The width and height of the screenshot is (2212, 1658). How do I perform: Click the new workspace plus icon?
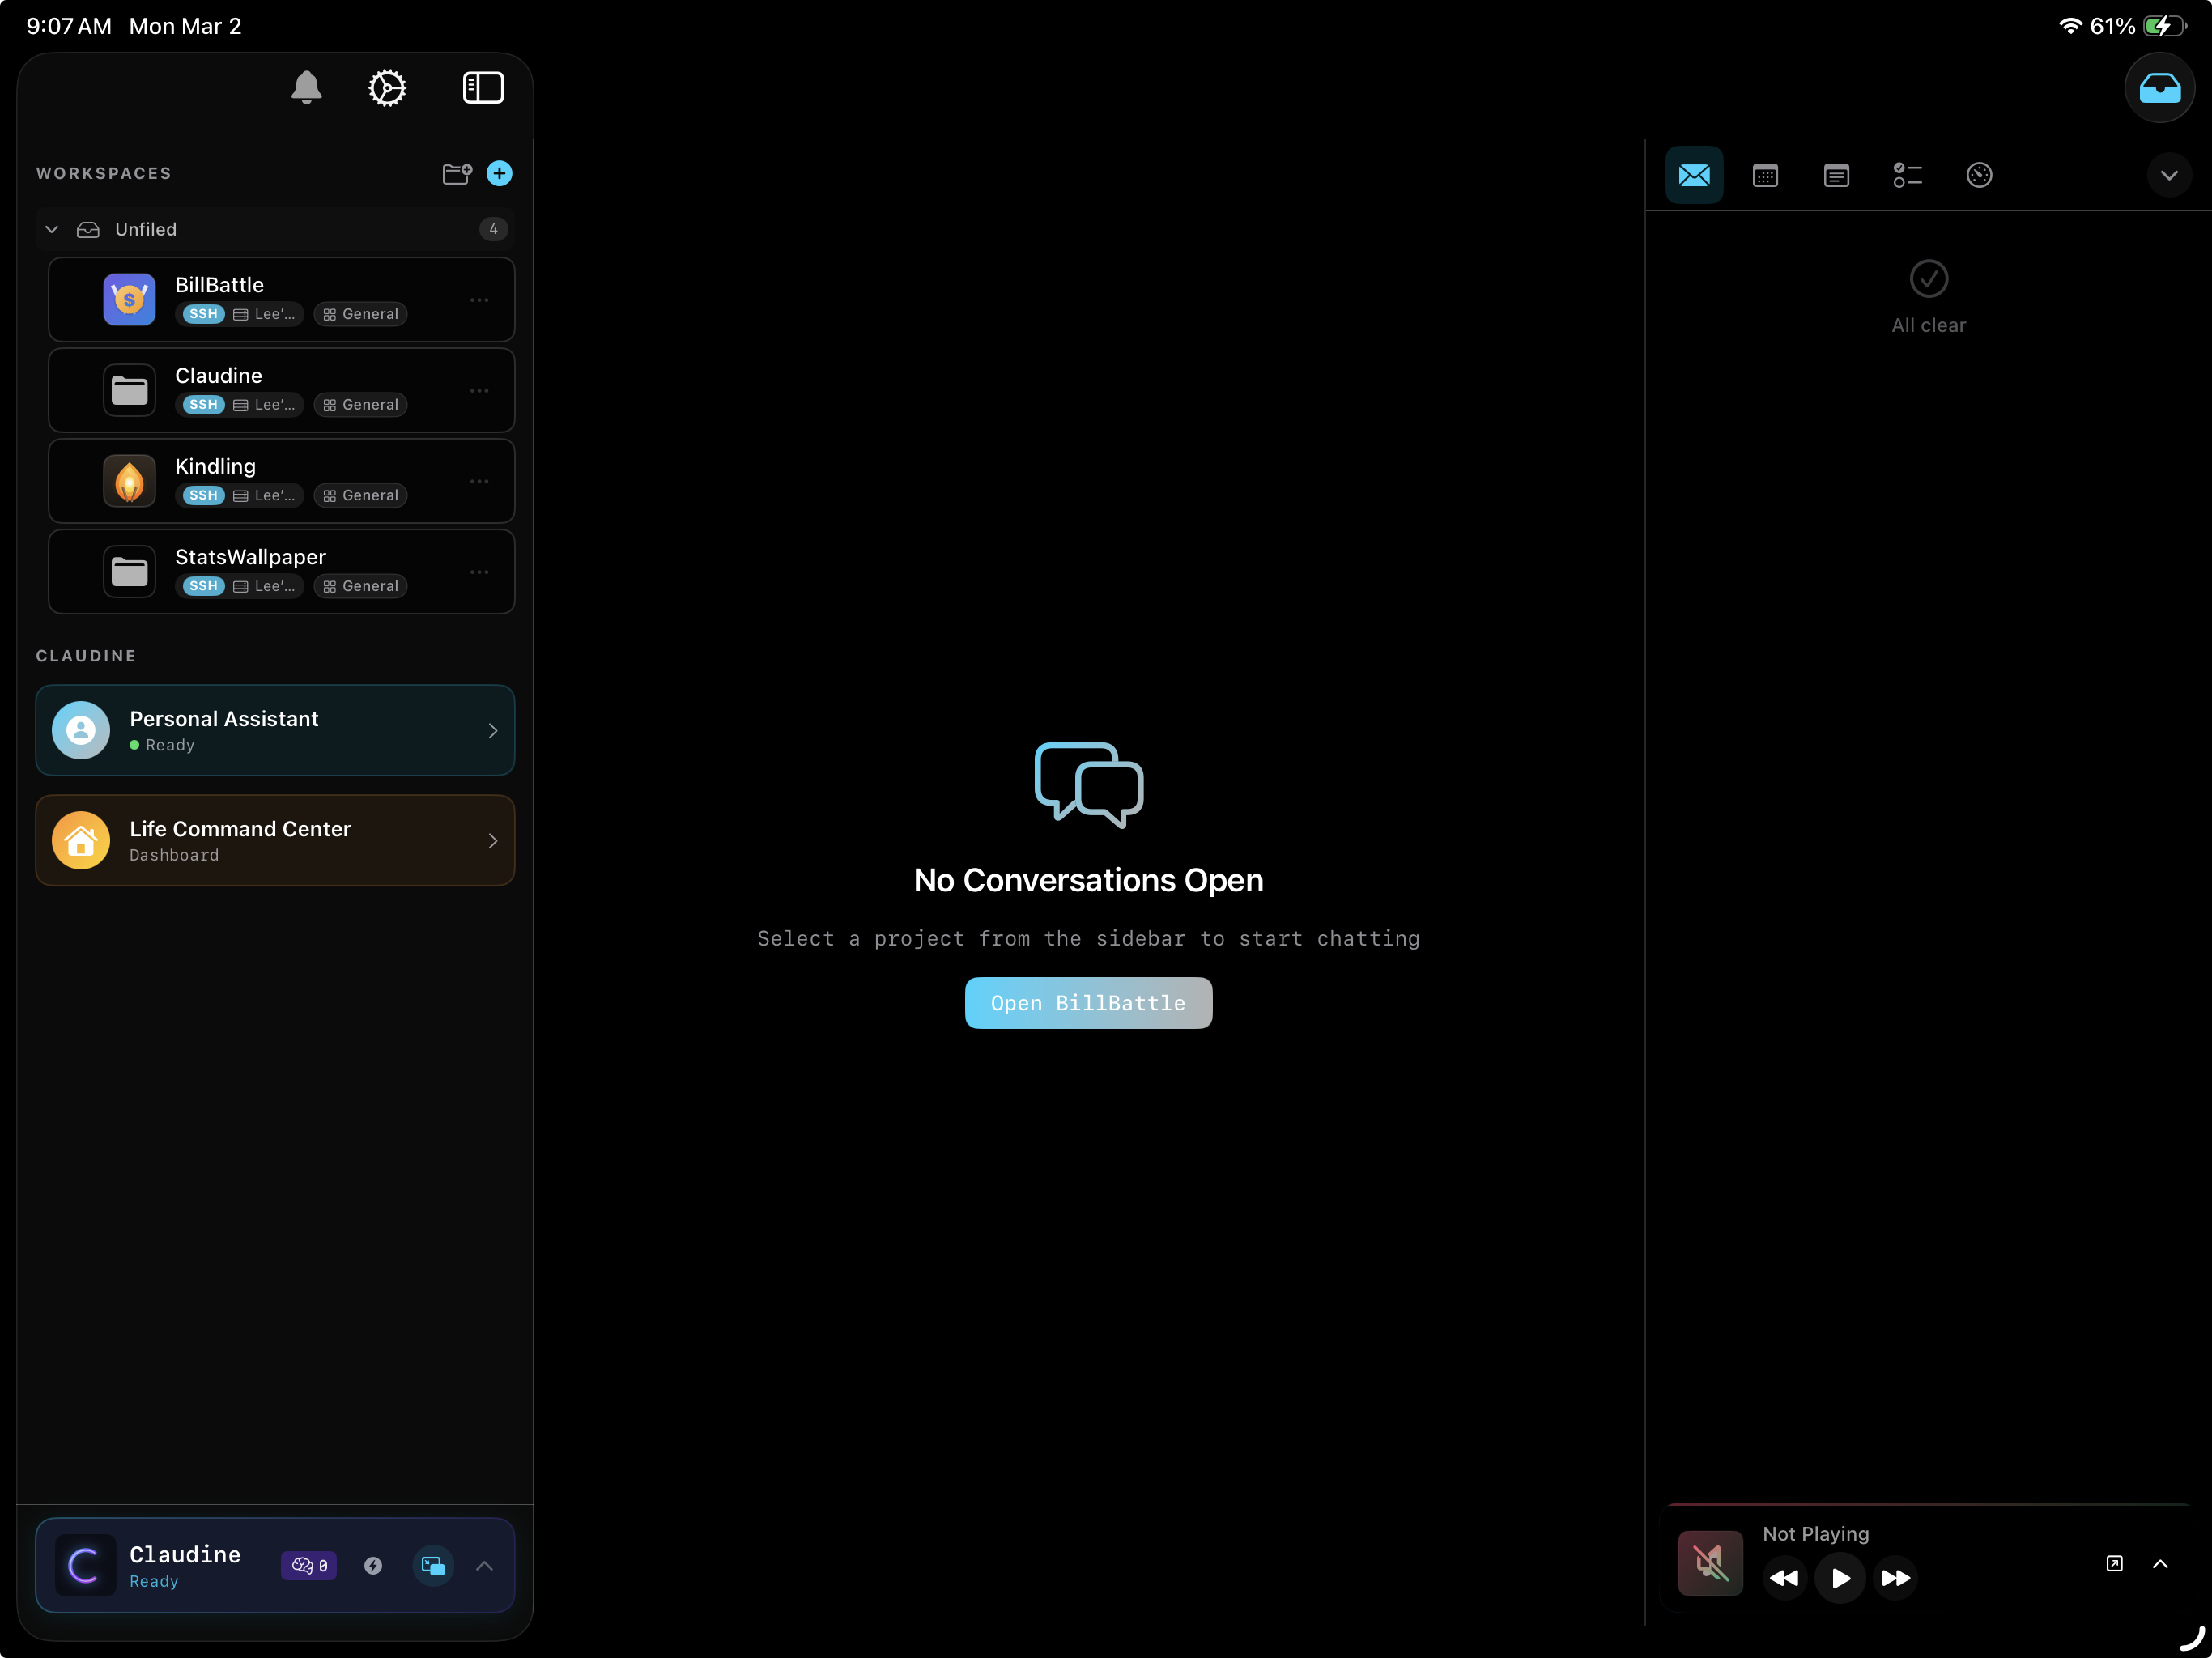pyautogui.click(x=499, y=173)
